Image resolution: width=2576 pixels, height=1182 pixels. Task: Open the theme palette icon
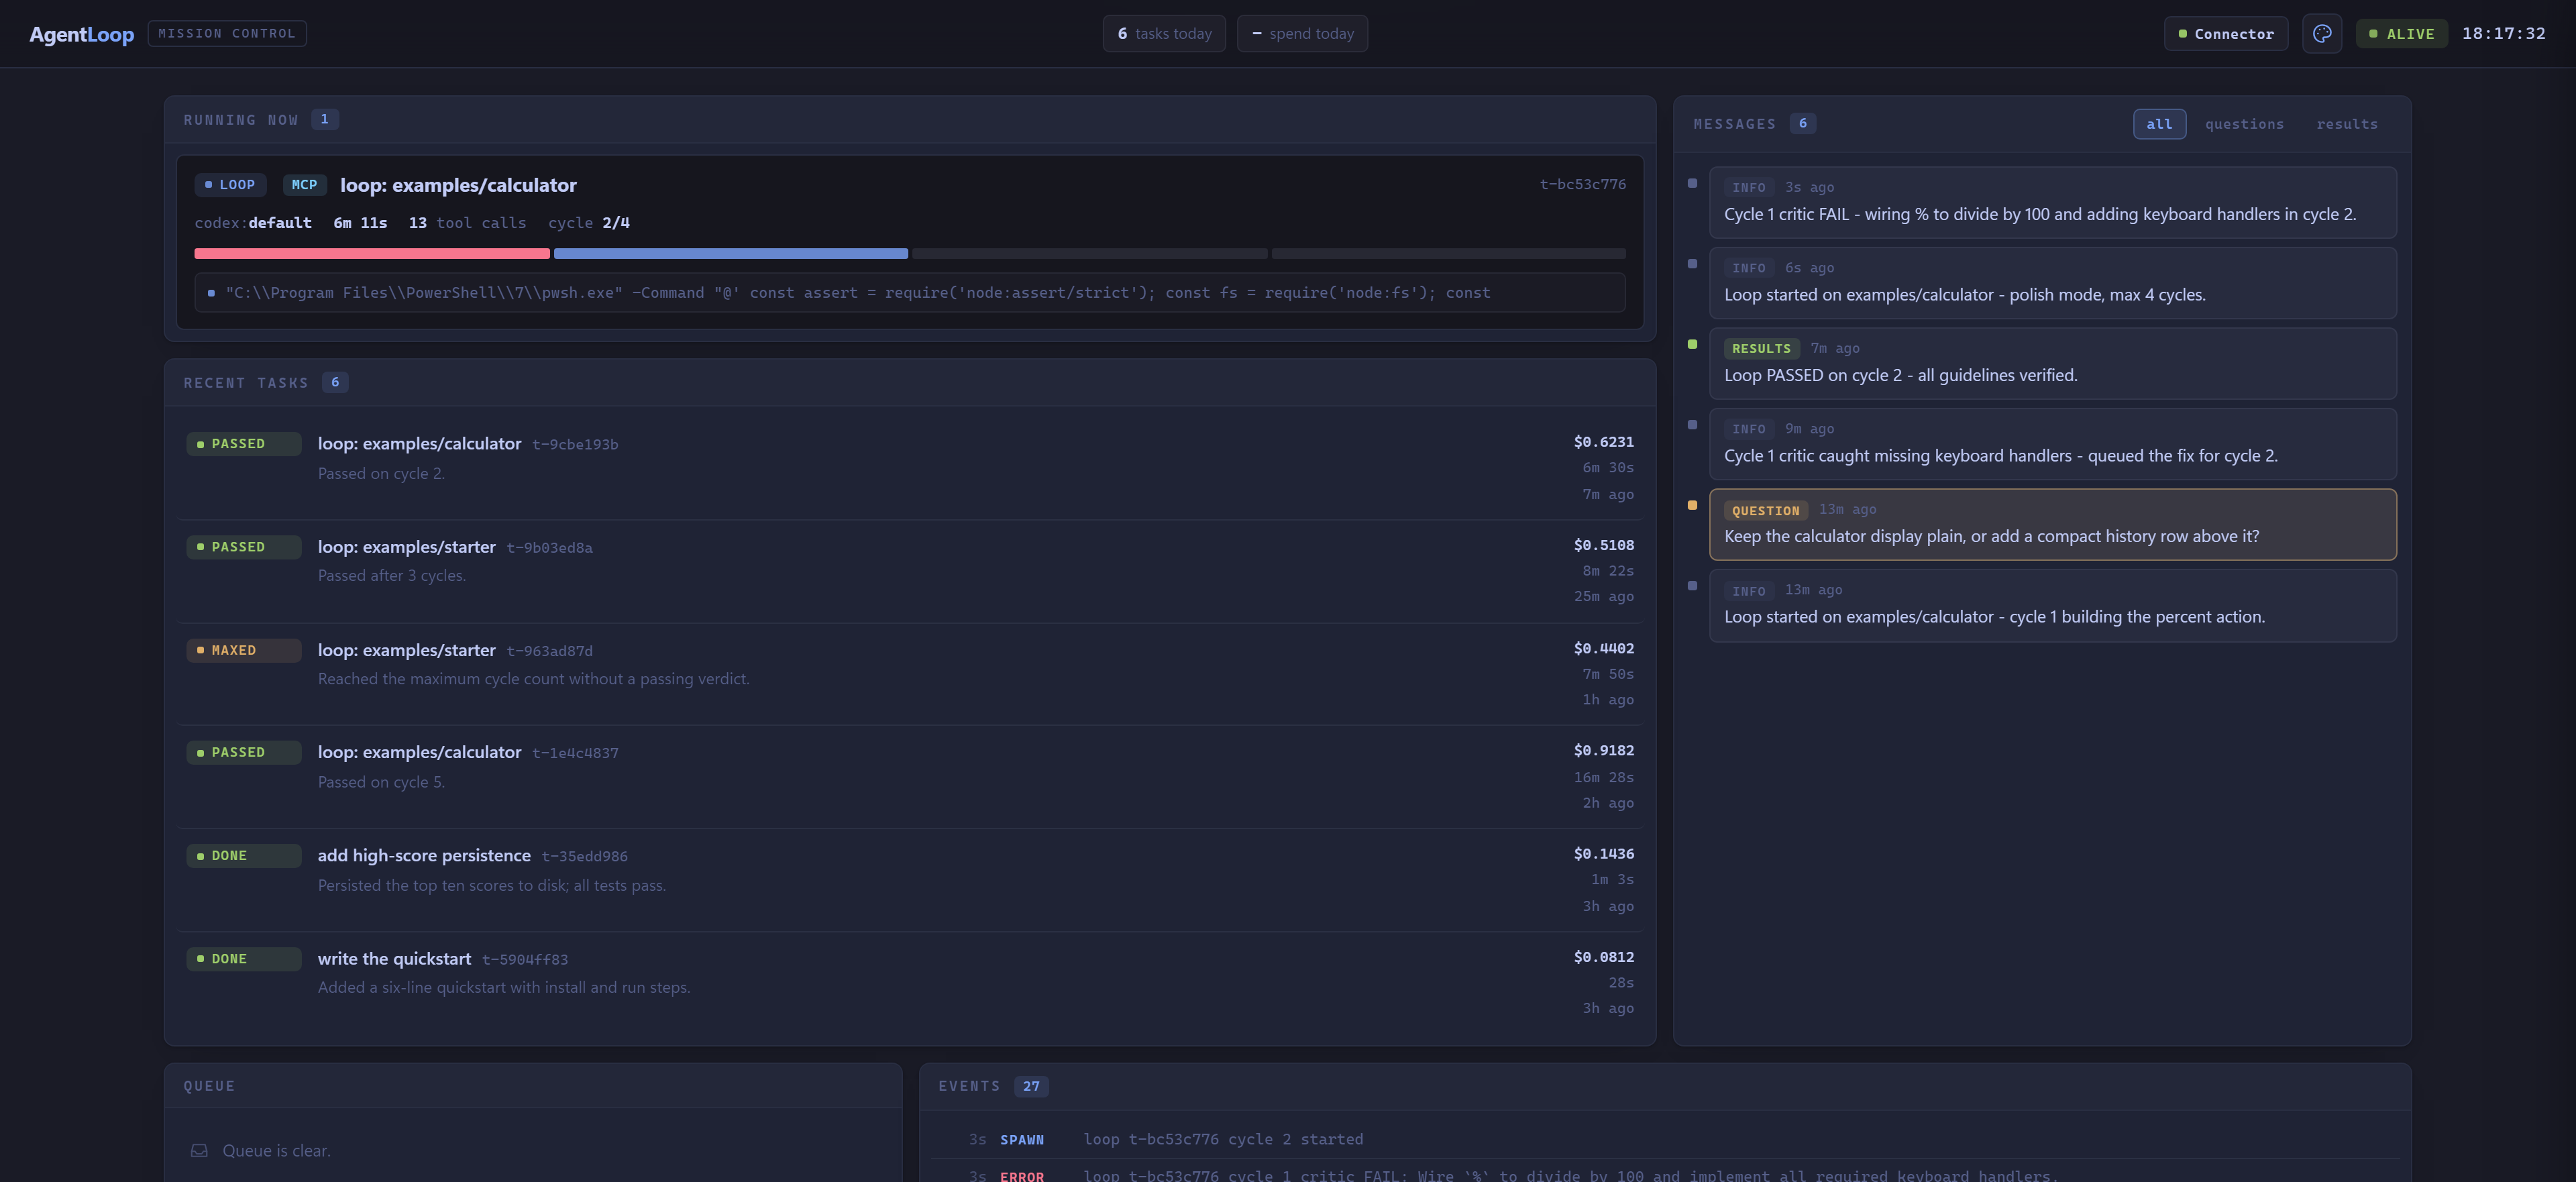tap(2322, 33)
